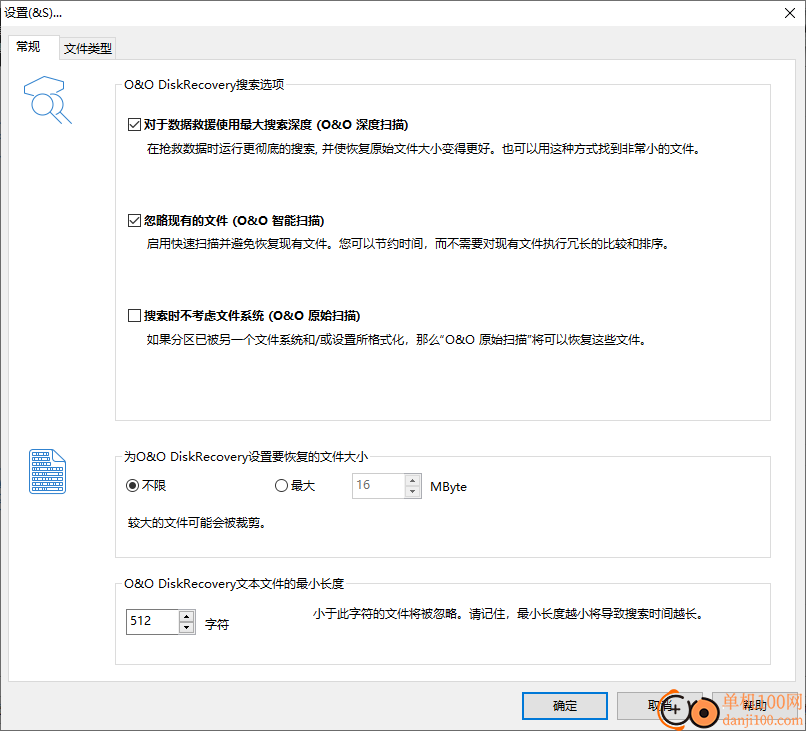Decrease 字符 length with down arrow
This screenshot has width=806, height=731.
click(x=187, y=628)
